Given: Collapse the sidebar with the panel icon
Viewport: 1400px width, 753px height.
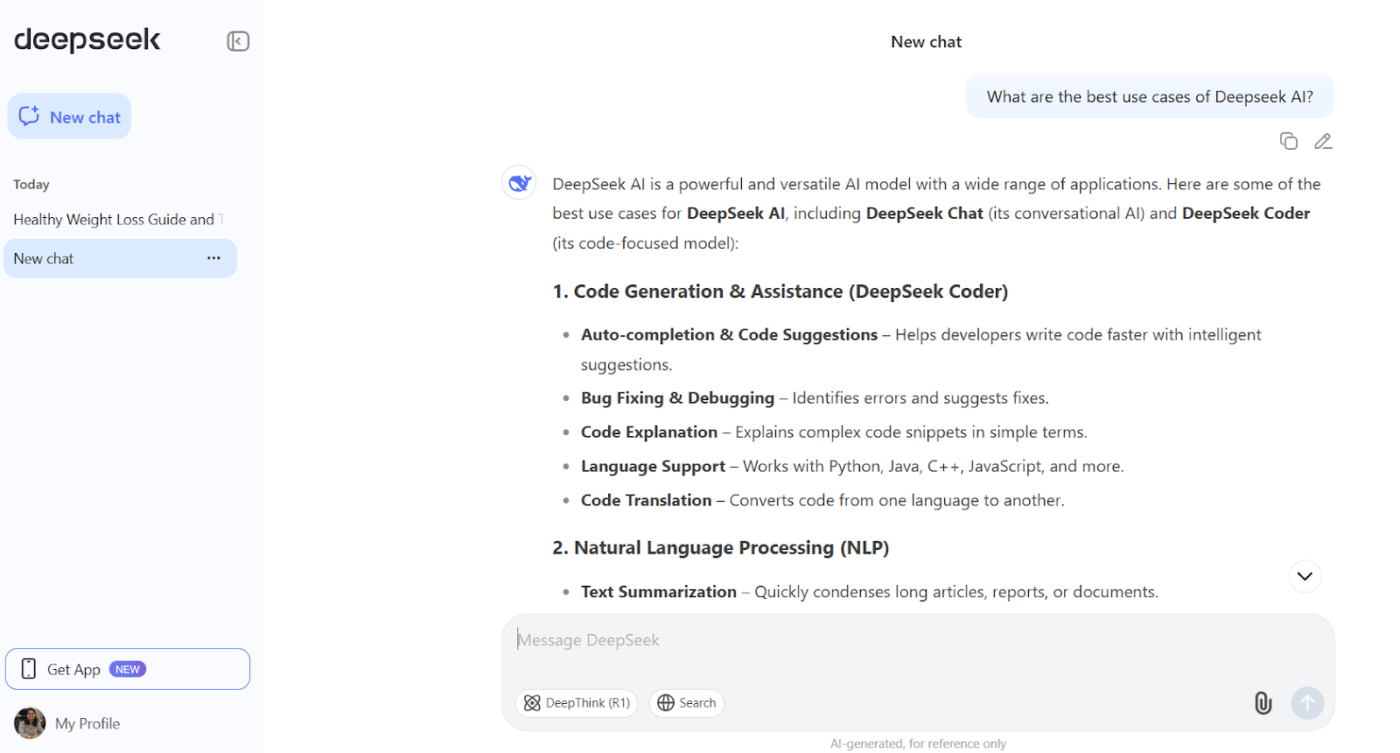Looking at the screenshot, I should point(238,41).
